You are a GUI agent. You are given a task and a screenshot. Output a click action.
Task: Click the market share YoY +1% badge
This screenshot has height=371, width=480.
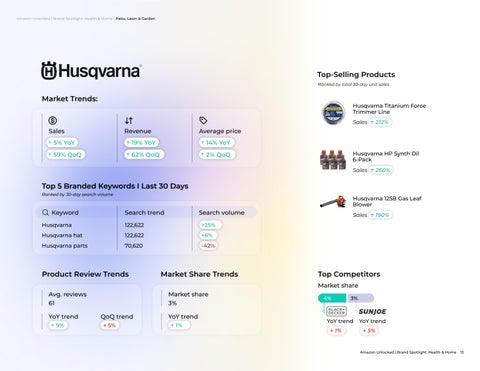tap(179, 325)
